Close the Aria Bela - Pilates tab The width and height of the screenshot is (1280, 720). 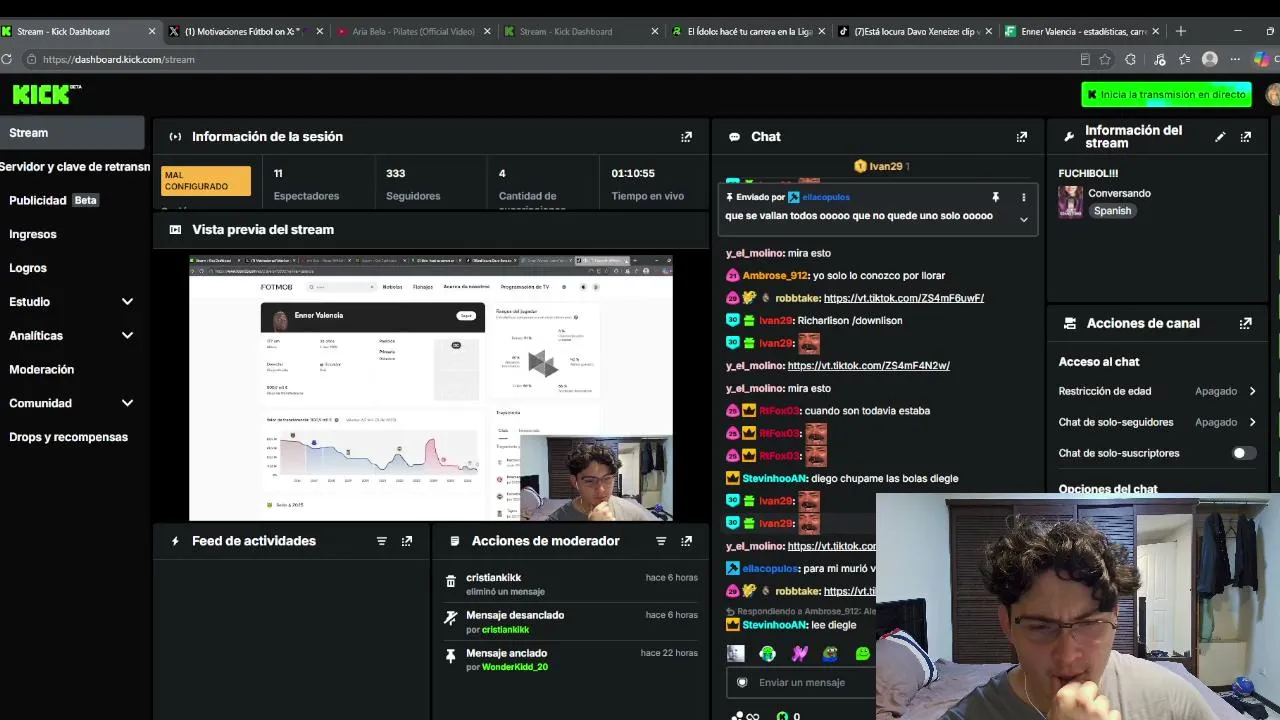487,31
